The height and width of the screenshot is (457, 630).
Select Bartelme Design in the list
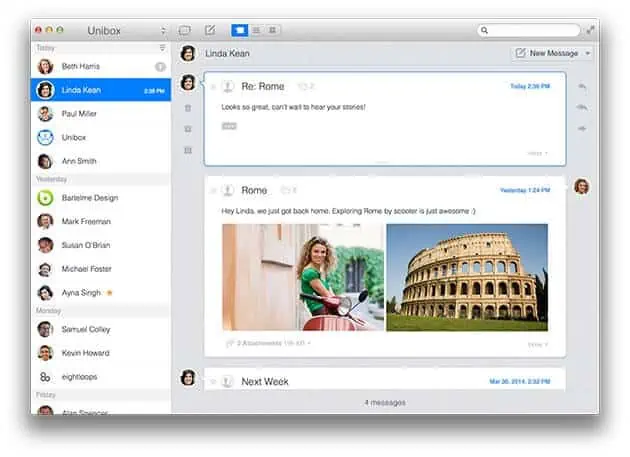click(101, 198)
